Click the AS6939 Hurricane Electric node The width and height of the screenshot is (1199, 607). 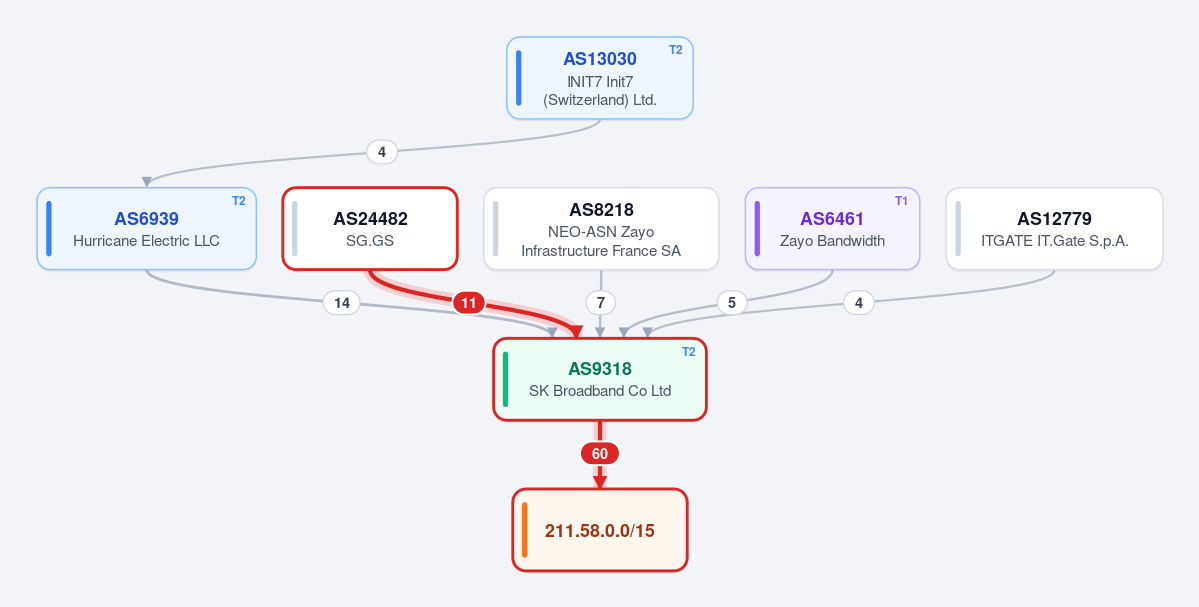[147, 229]
